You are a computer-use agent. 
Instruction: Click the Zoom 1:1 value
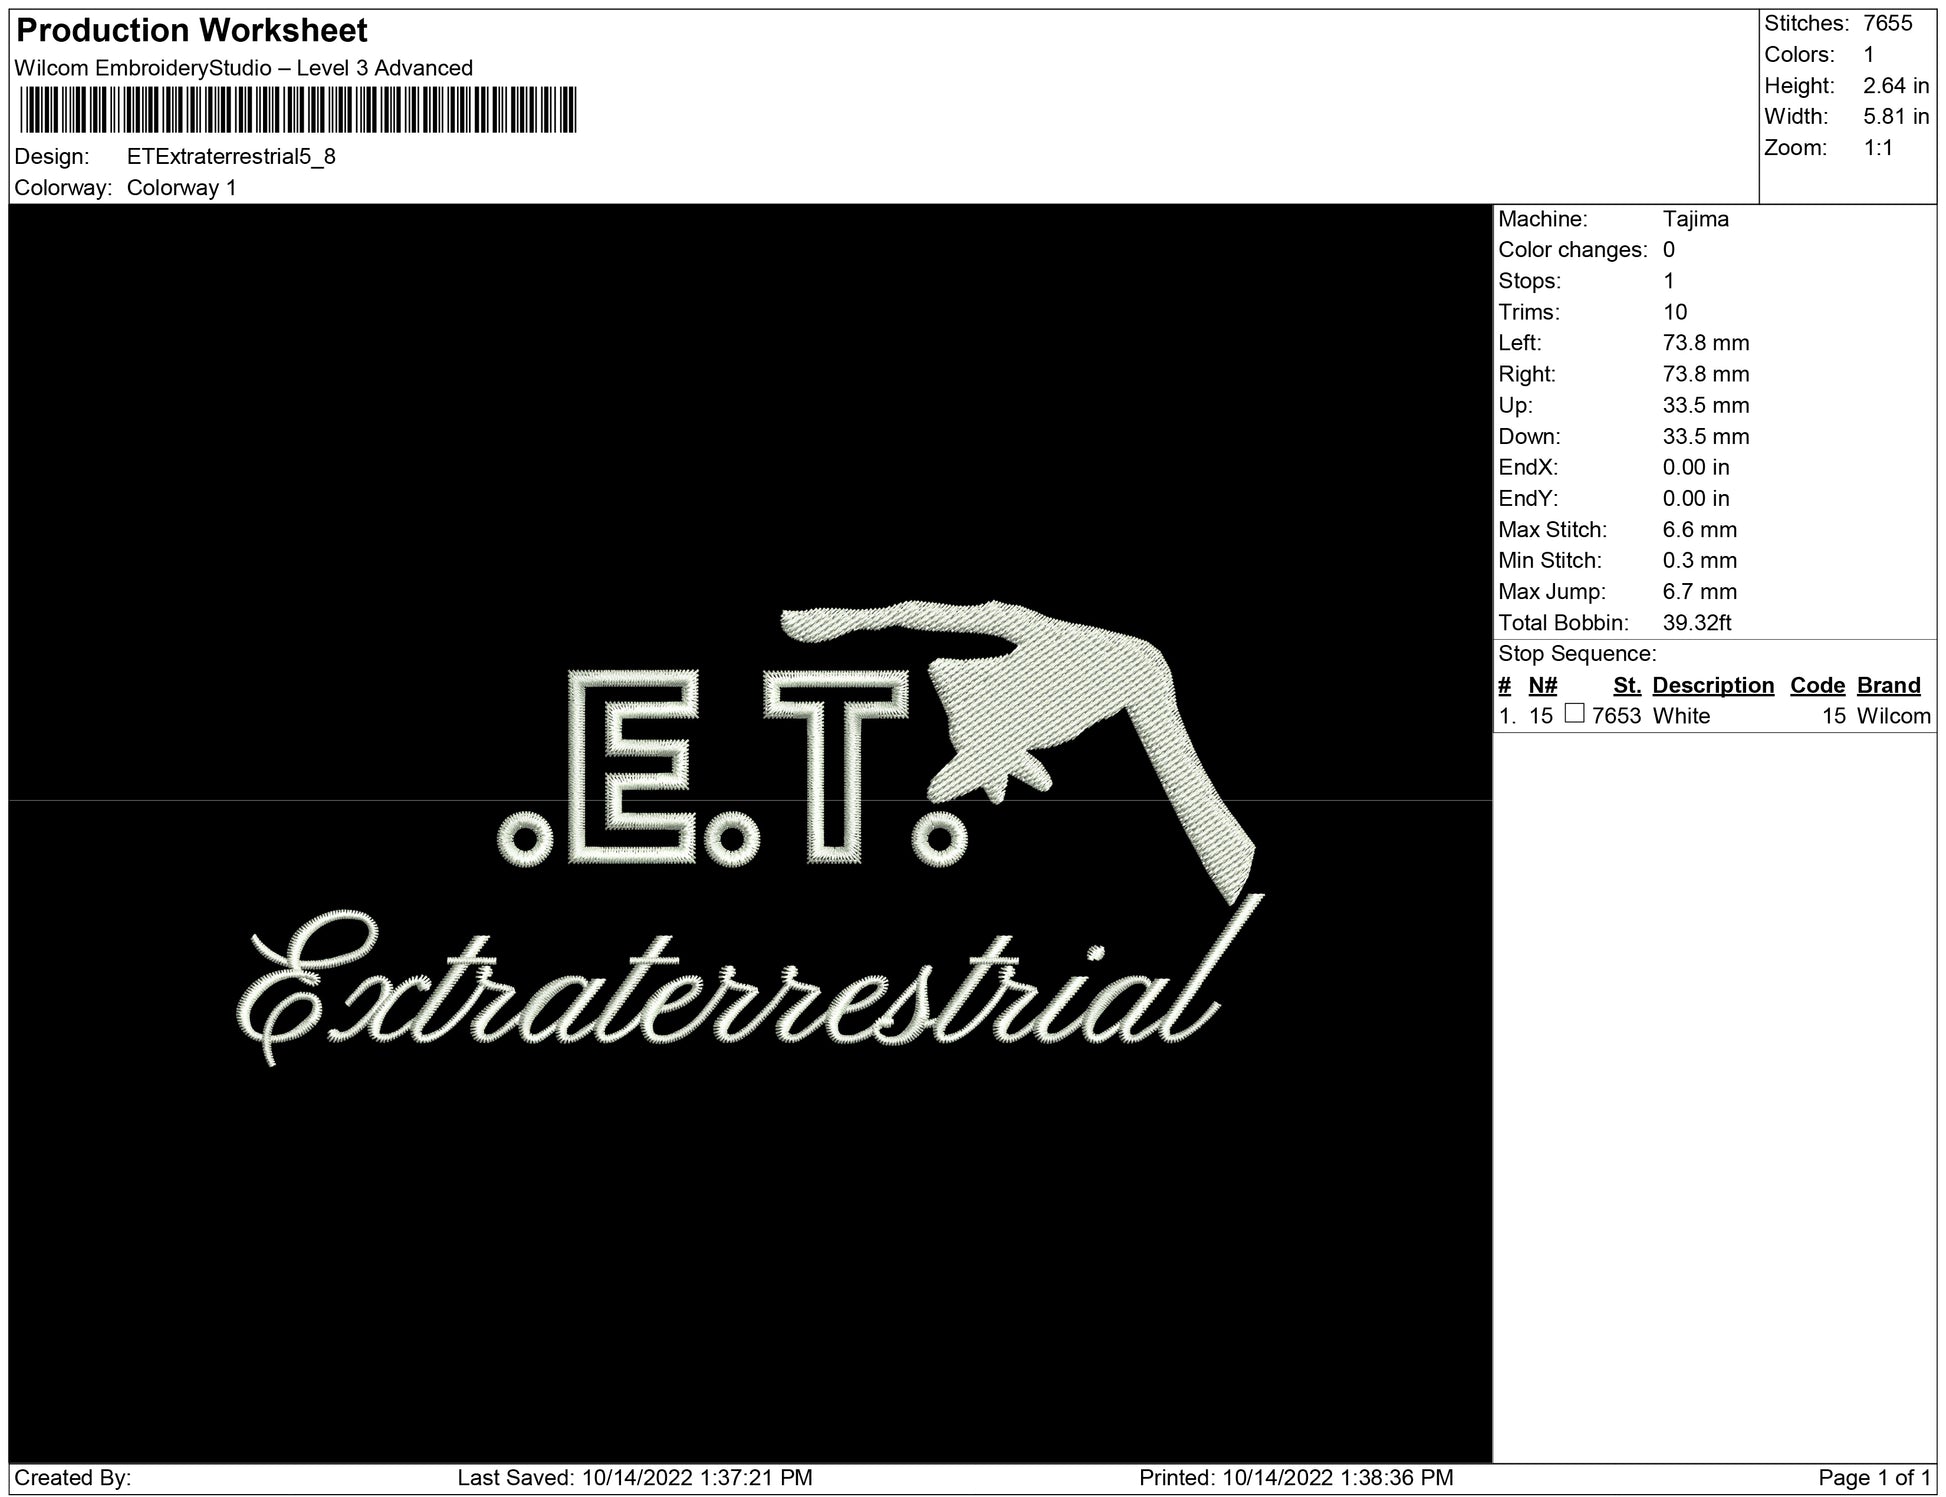[x=1877, y=148]
